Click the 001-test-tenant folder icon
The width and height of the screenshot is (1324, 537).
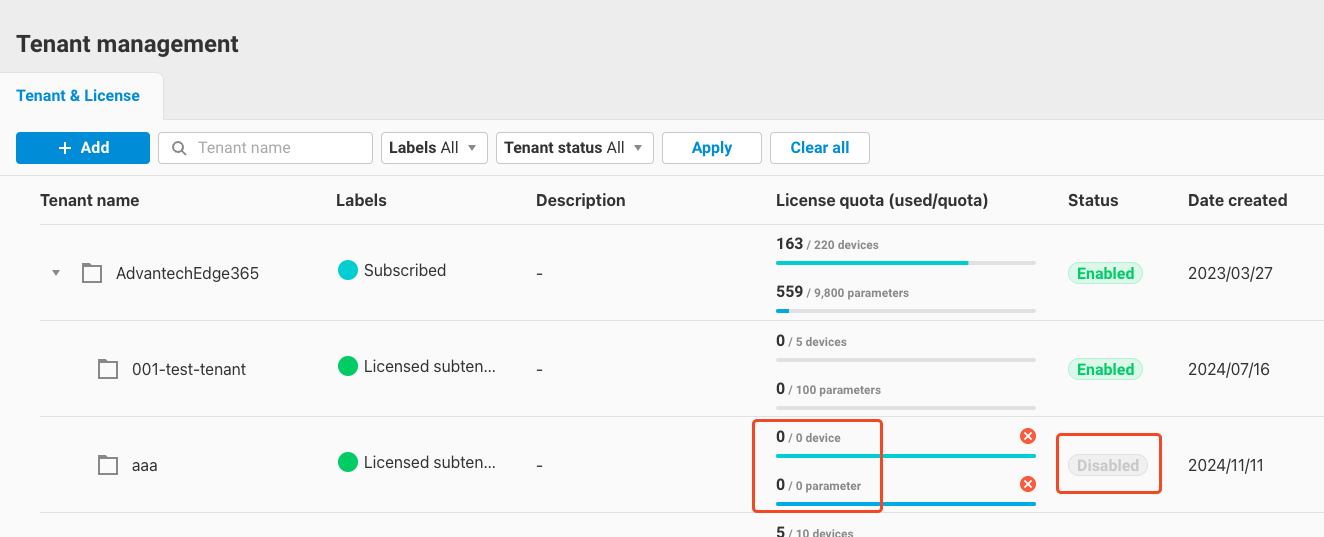[x=108, y=369]
